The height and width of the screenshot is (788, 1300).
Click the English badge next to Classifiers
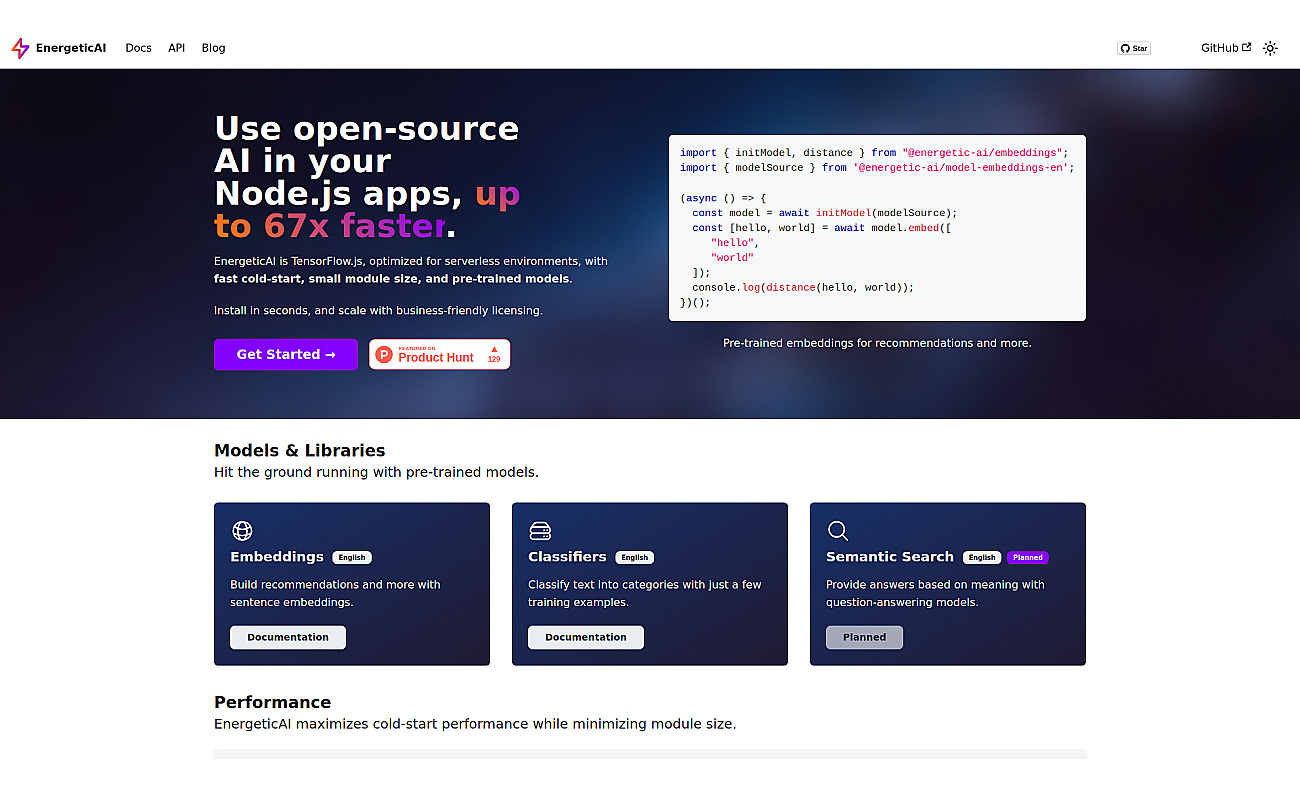point(634,557)
